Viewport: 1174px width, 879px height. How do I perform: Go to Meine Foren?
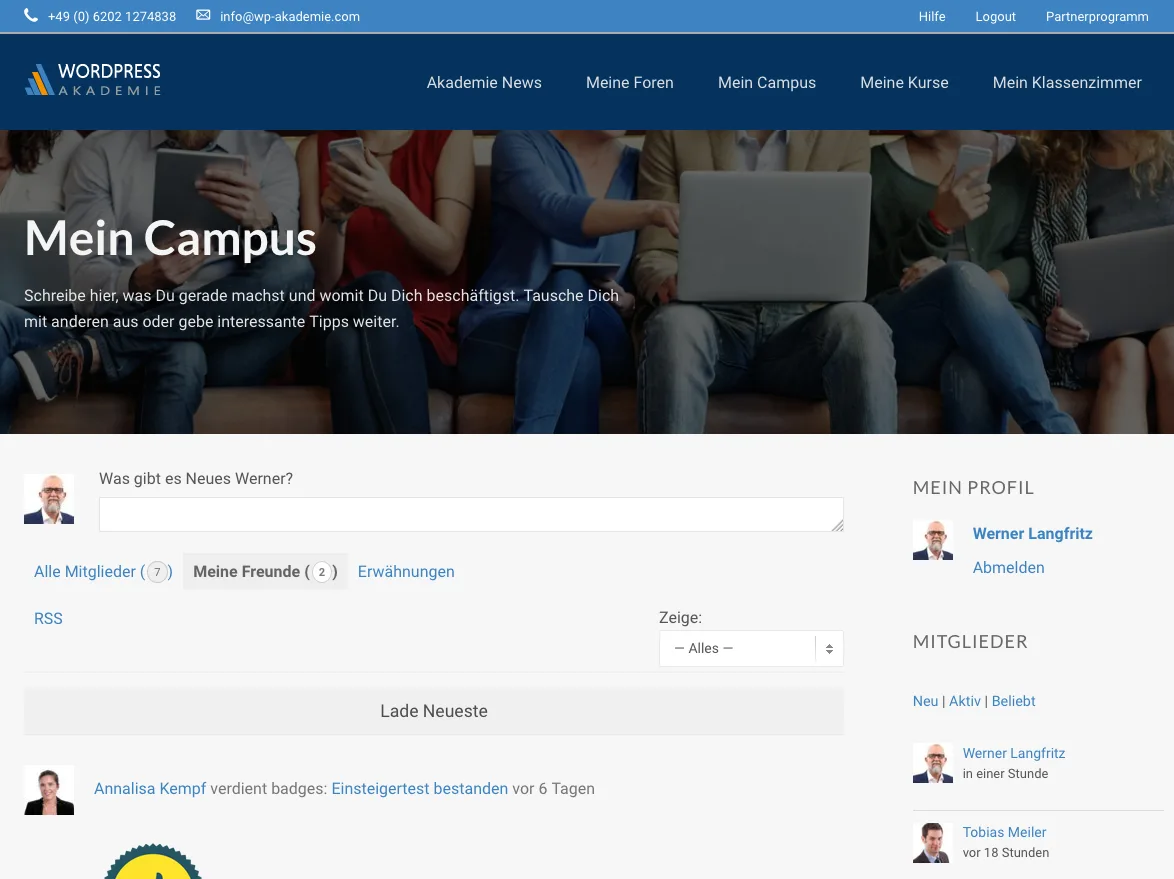[x=630, y=82]
